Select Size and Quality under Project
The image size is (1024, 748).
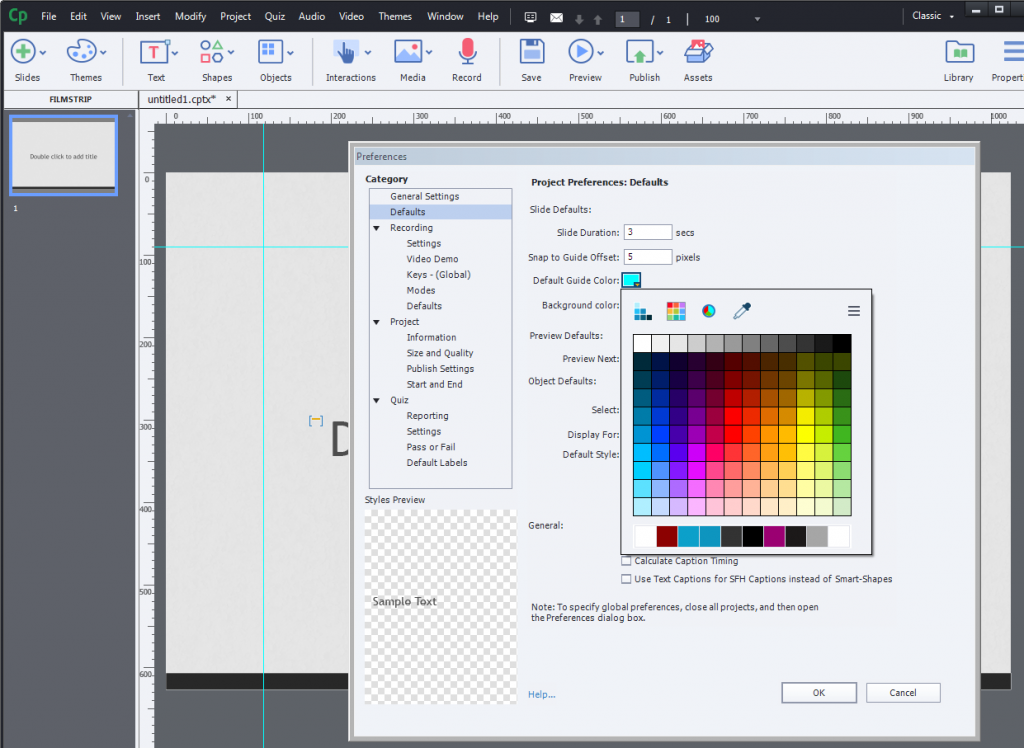(x=441, y=353)
